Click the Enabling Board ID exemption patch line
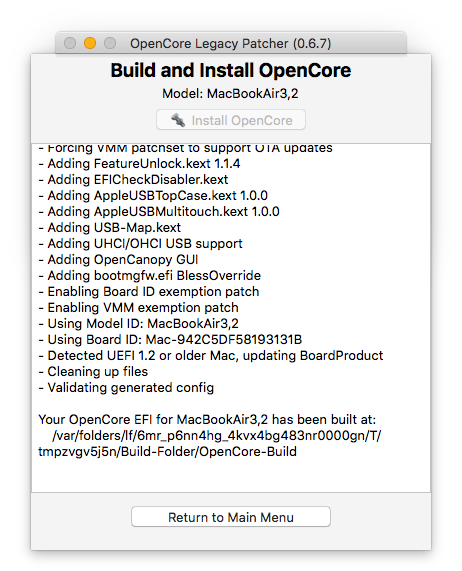 [x=149, y=292]
